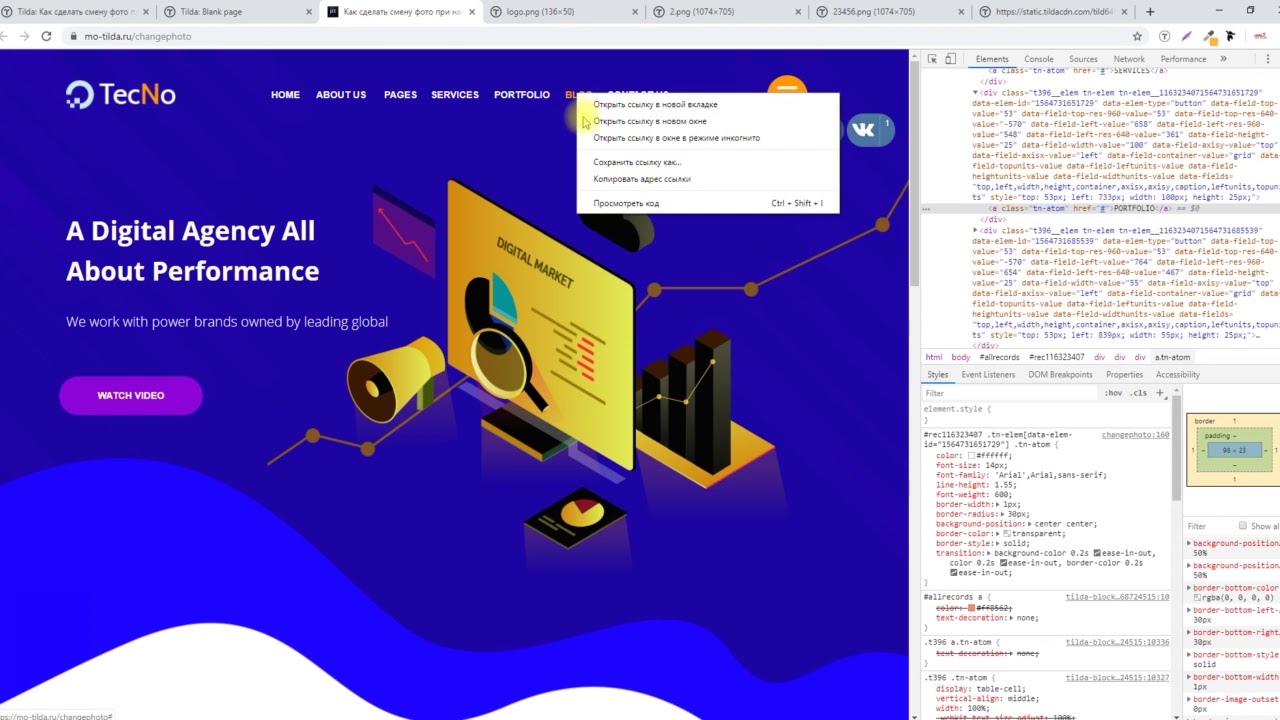Image resolution: width=1280 pixels, height=720 pixels.
Task: Expand the border-radius property triangle
Action: click(x=1002, y=514)
